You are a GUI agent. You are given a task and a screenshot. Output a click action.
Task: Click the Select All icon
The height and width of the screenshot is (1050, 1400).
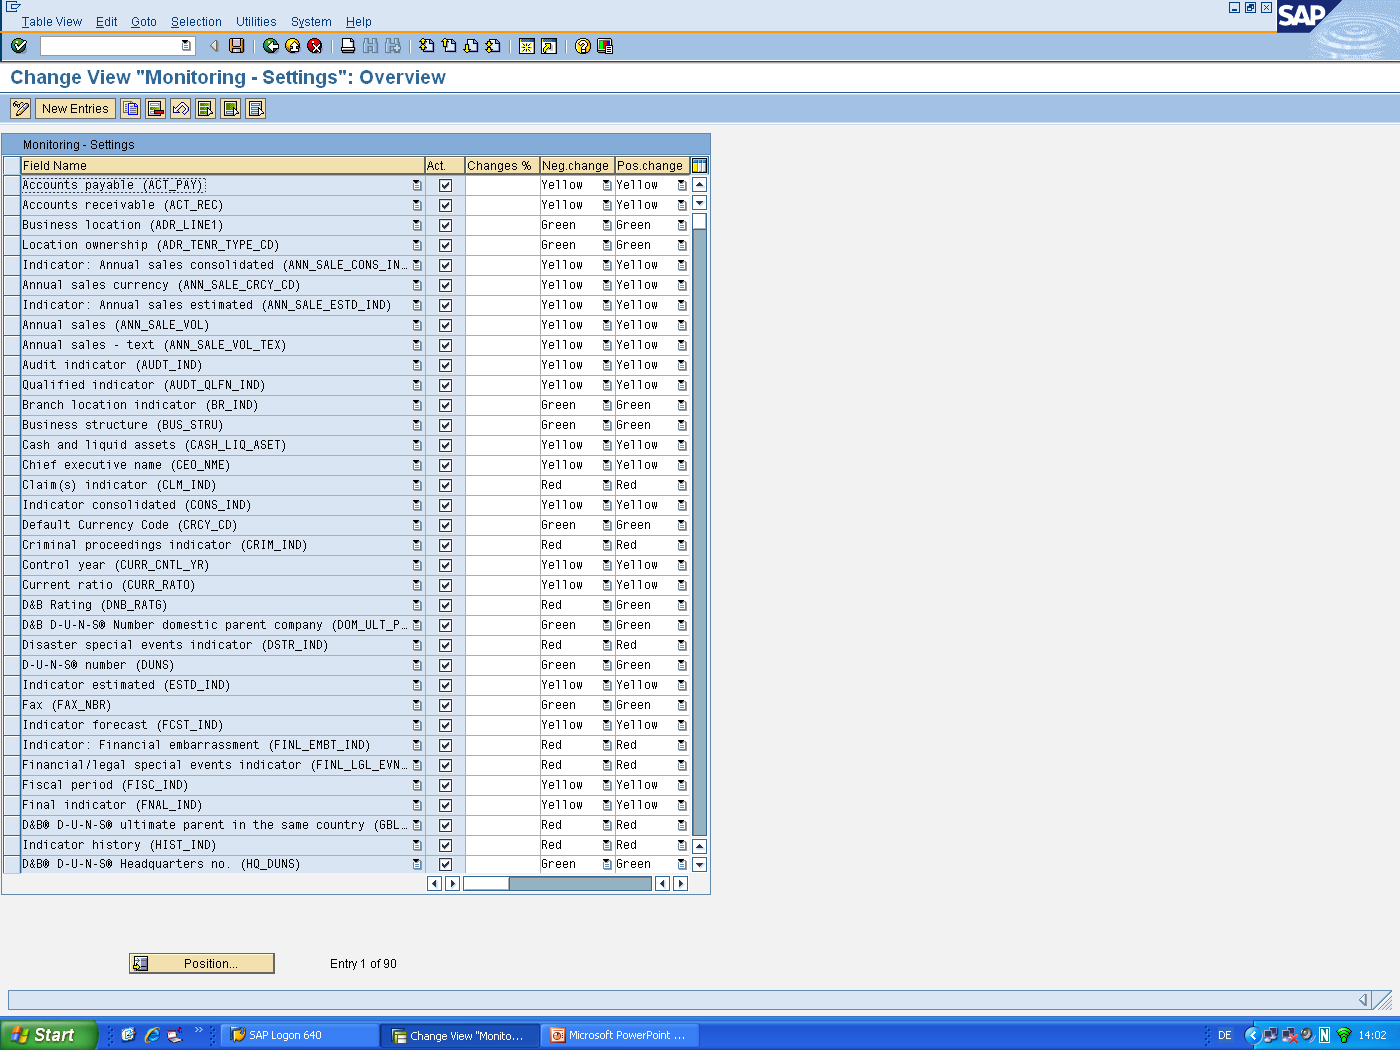pos(206,109)
